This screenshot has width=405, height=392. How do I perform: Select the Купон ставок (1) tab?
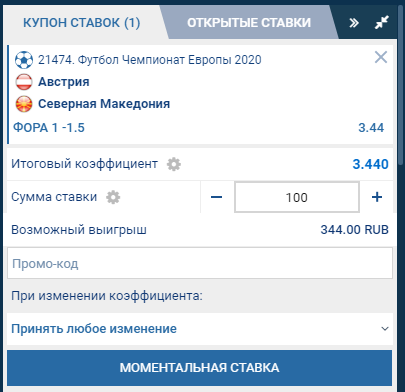tap(82, 23)
